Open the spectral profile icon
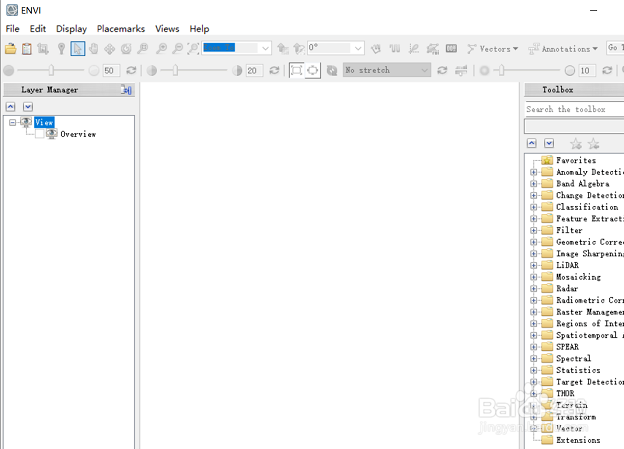The width and height of the screenshot is (624, 449). [x=395, y=49]
